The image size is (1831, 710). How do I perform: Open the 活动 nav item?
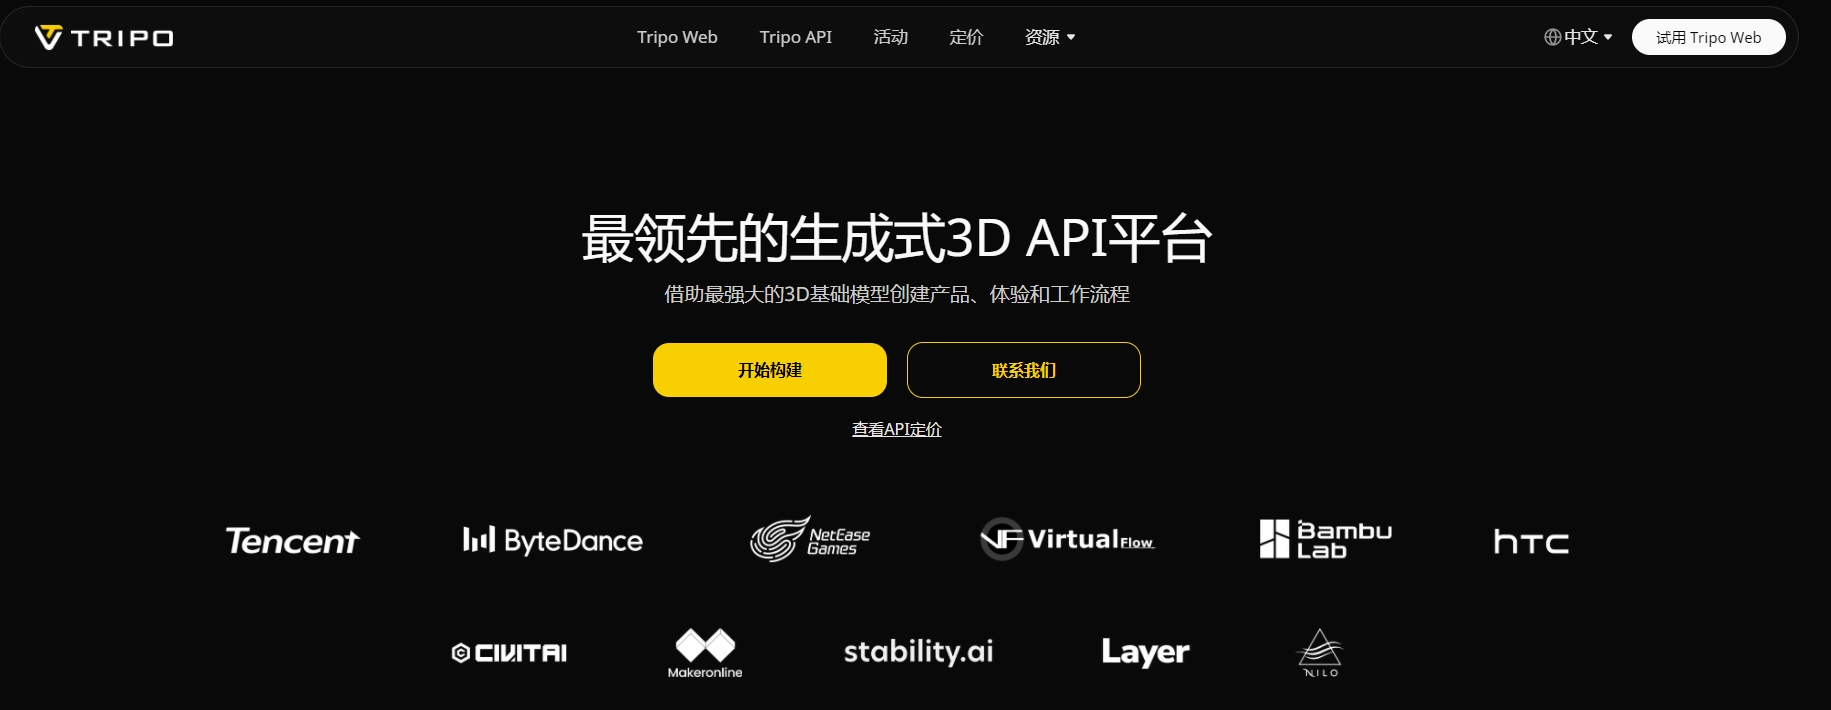pos(890,37)
